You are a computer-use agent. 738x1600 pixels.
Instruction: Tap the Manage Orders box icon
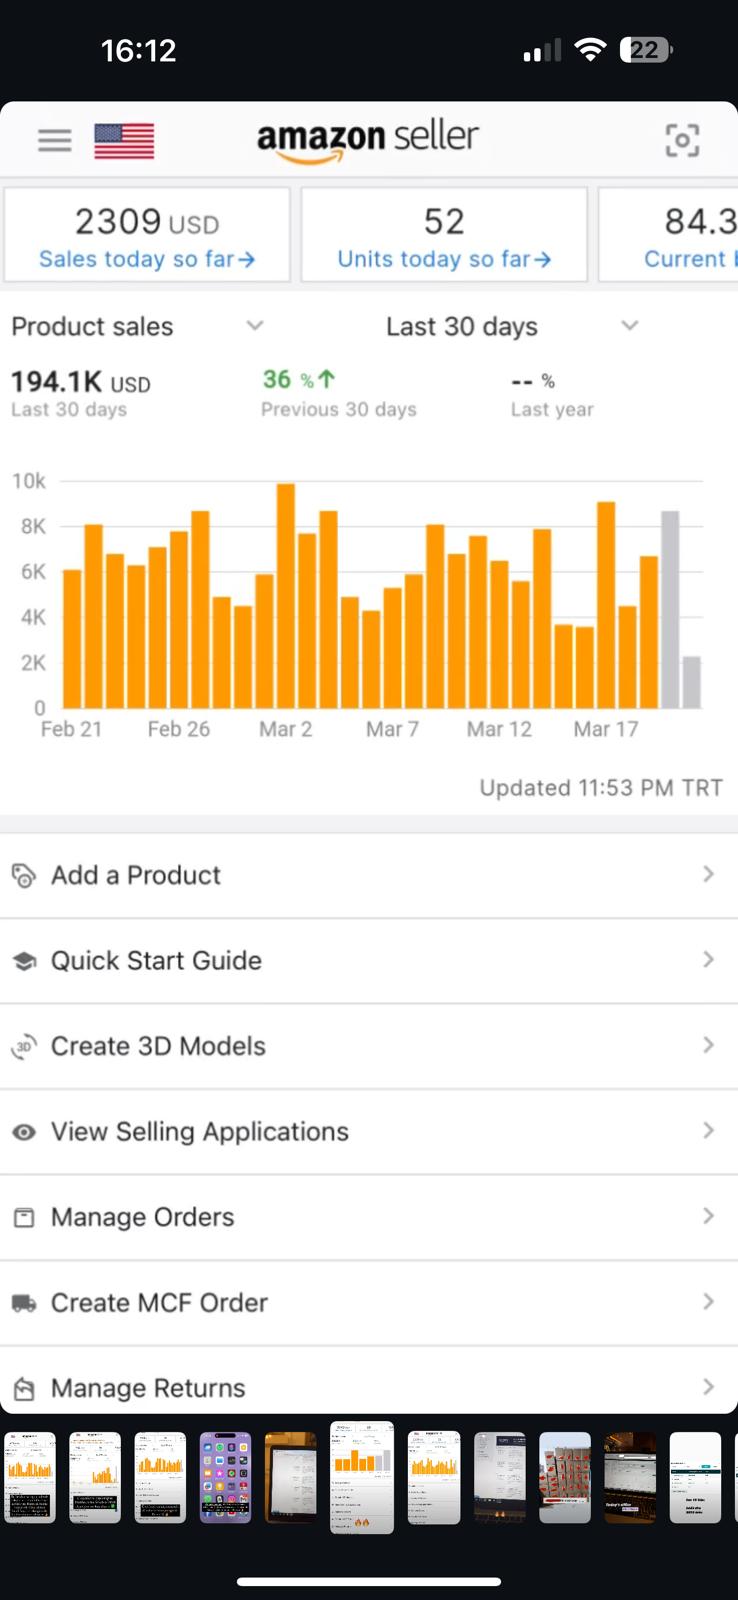coord(24,1218)
